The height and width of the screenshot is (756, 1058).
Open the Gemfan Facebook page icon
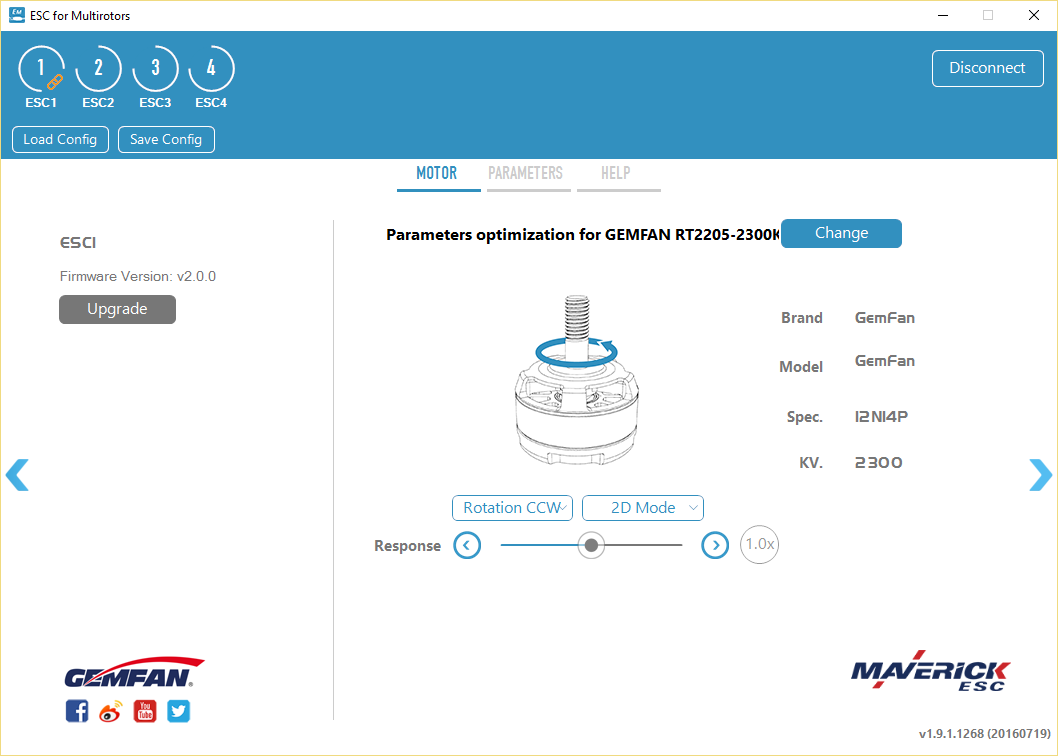(77, 711)
